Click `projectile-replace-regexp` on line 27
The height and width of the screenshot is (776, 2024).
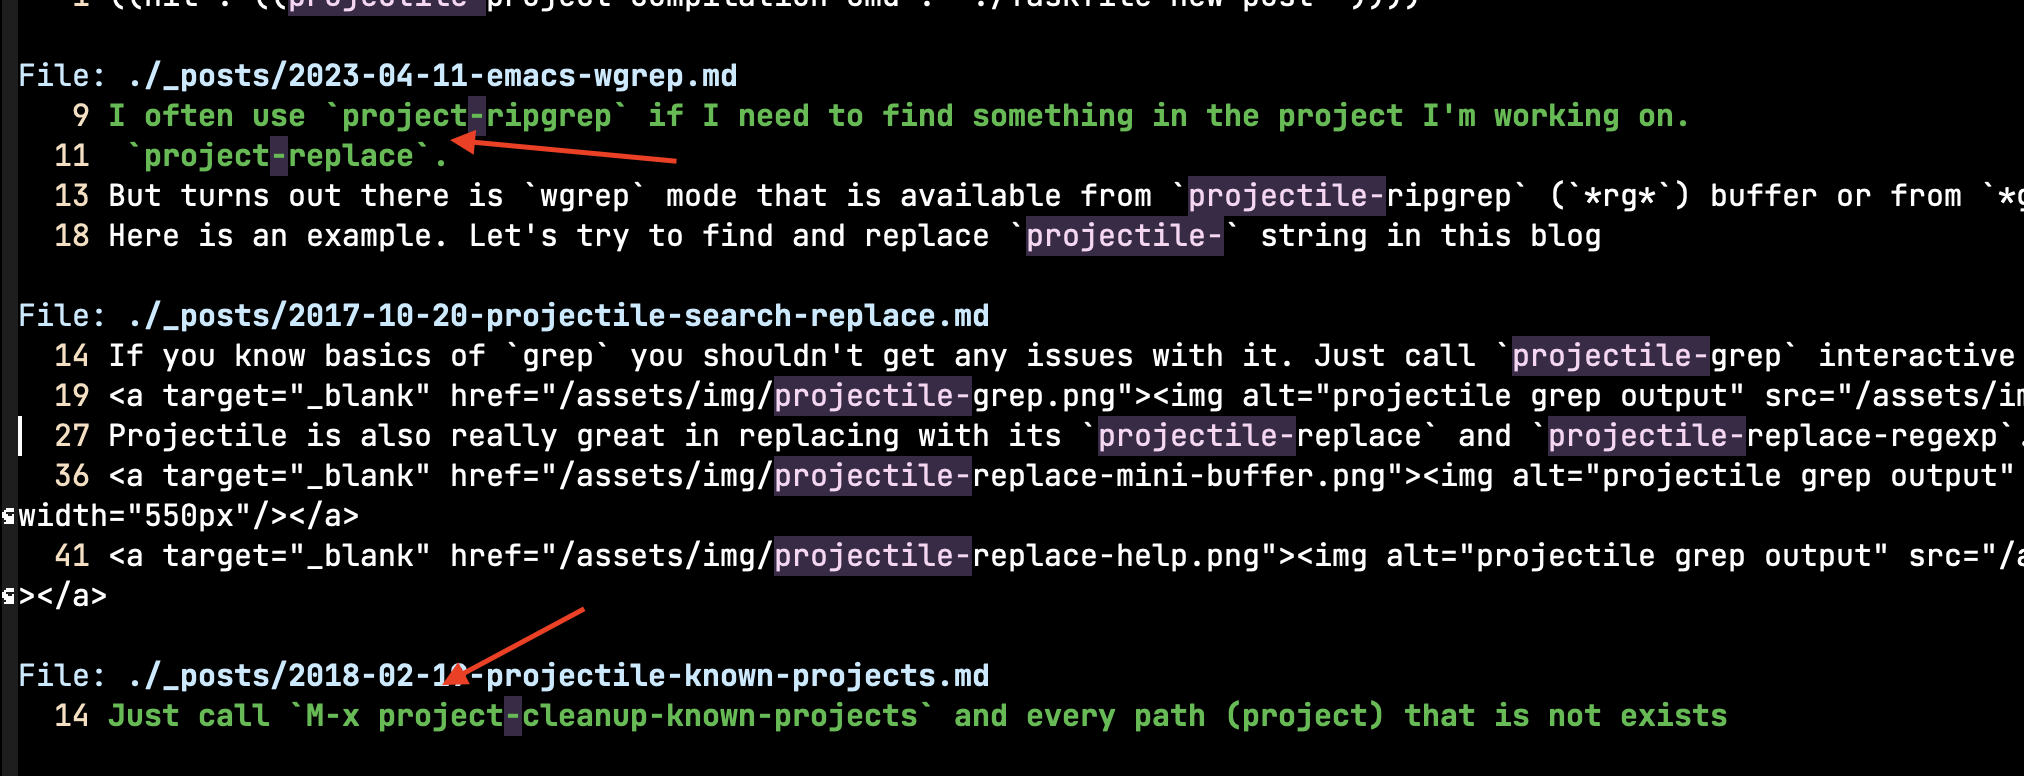coord(1773,436)
